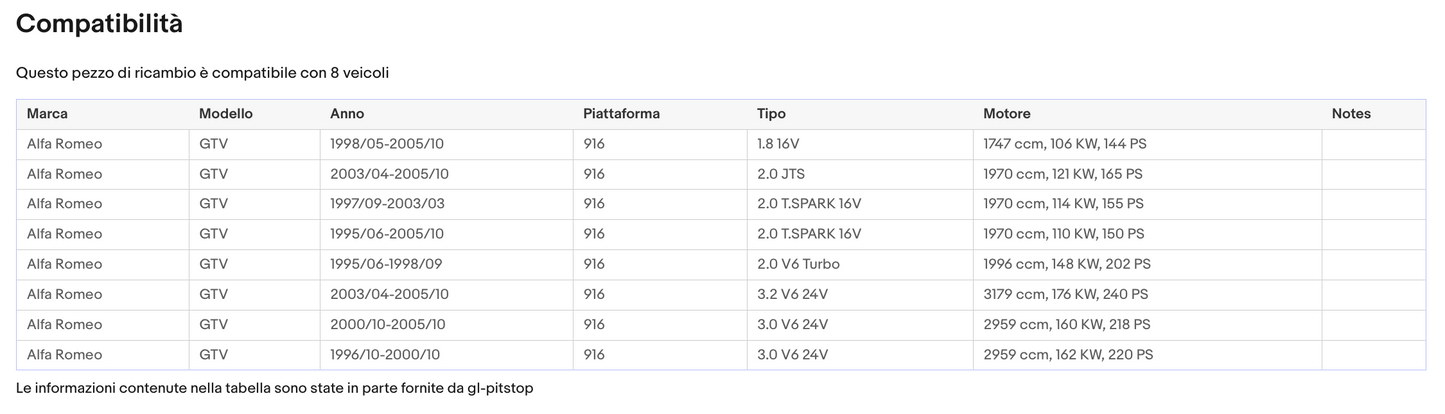1445x414 pixels.
Task: Click the 3179 ccm, 176 KW engine cell
Action: click(x=1065, y=294)
